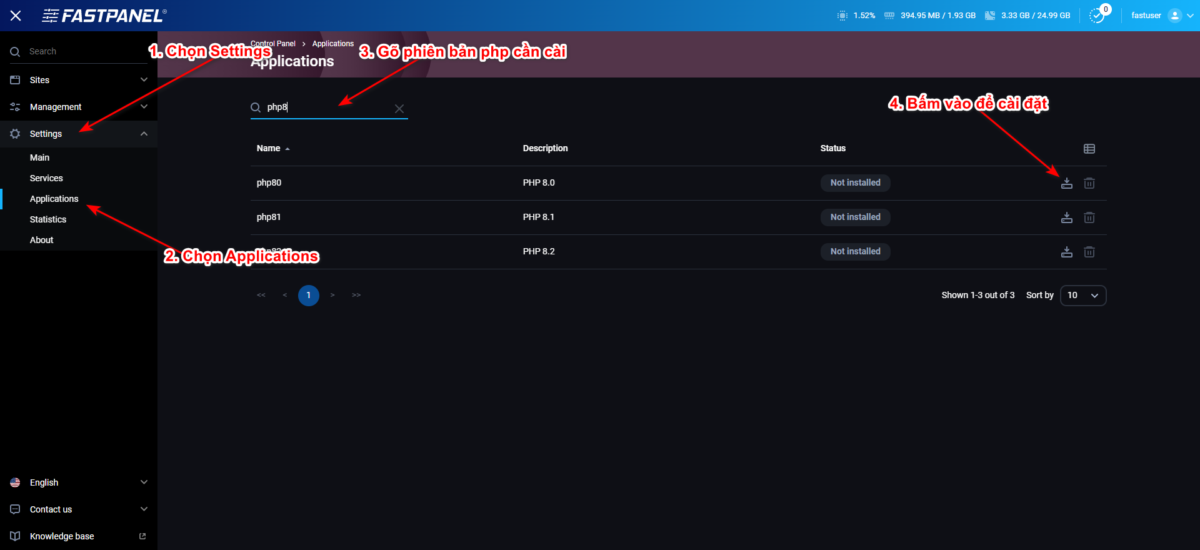Click the search magnifier icon in the applications filter
The height and width of the screenshot is (550, 1200).
(x=256, y=107)
